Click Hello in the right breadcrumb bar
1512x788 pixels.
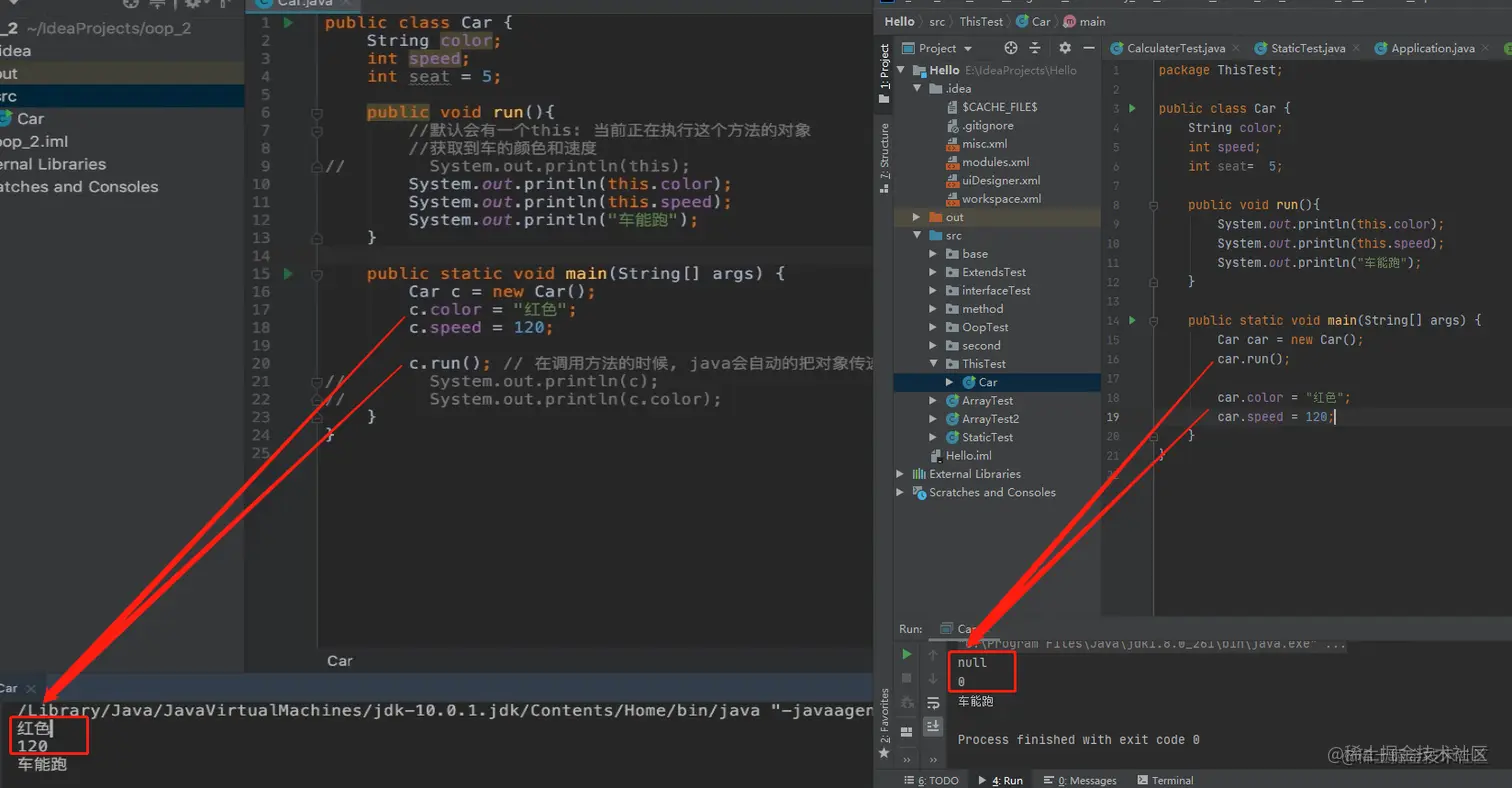(x=899, y=21)
